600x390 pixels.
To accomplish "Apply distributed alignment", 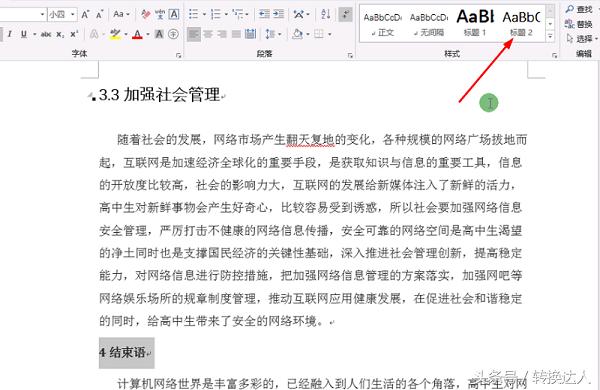I will pos(250,34).
